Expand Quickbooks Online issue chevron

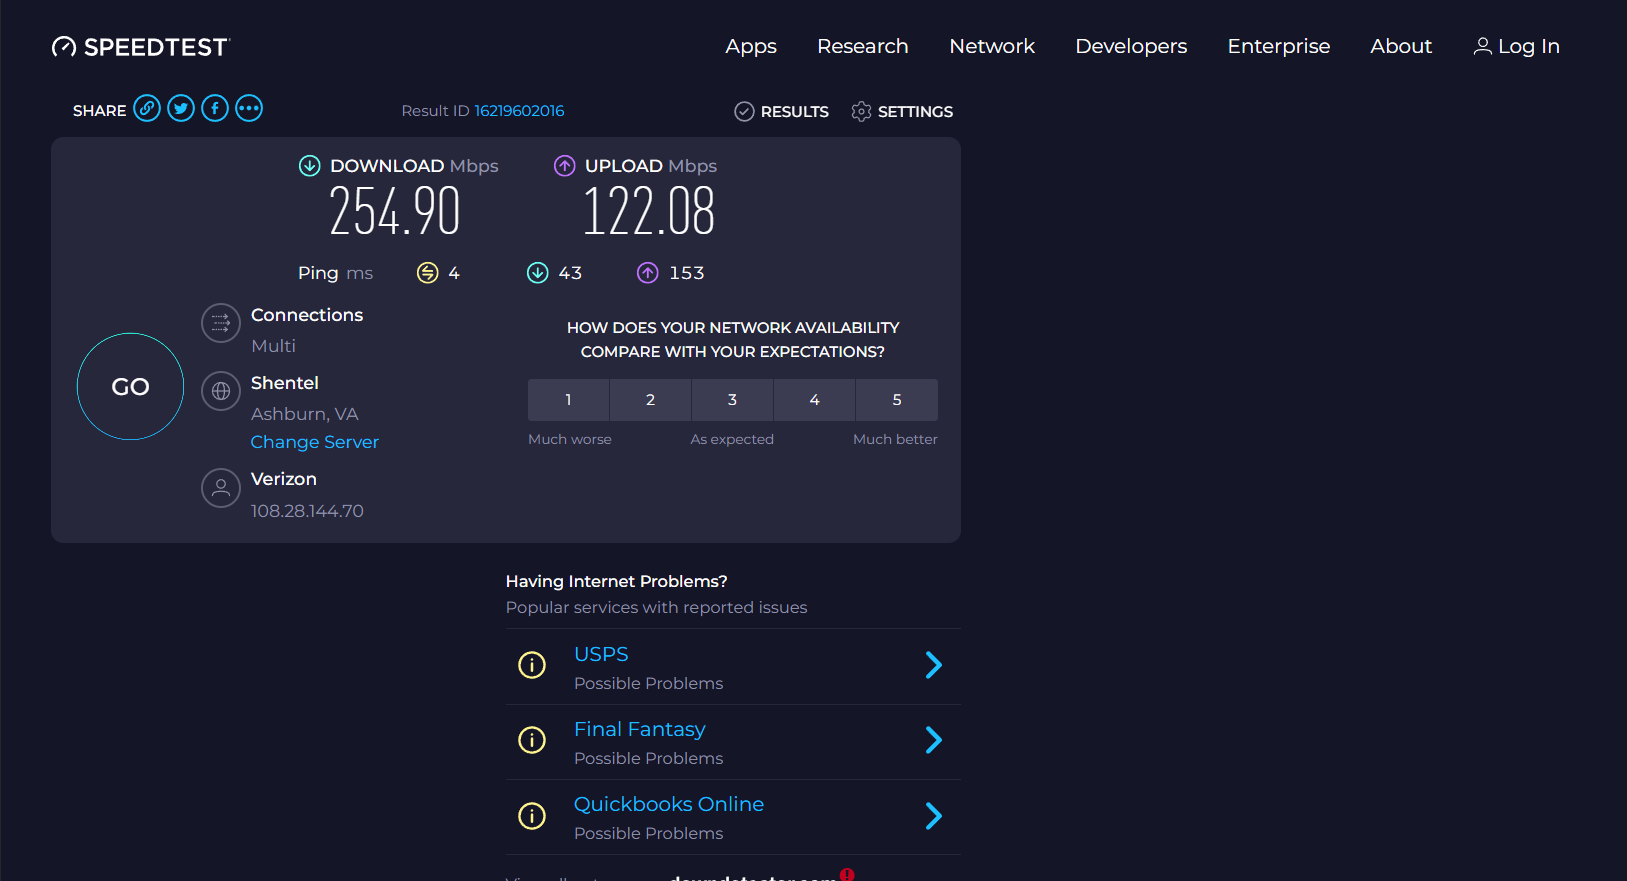pos(934,816)
